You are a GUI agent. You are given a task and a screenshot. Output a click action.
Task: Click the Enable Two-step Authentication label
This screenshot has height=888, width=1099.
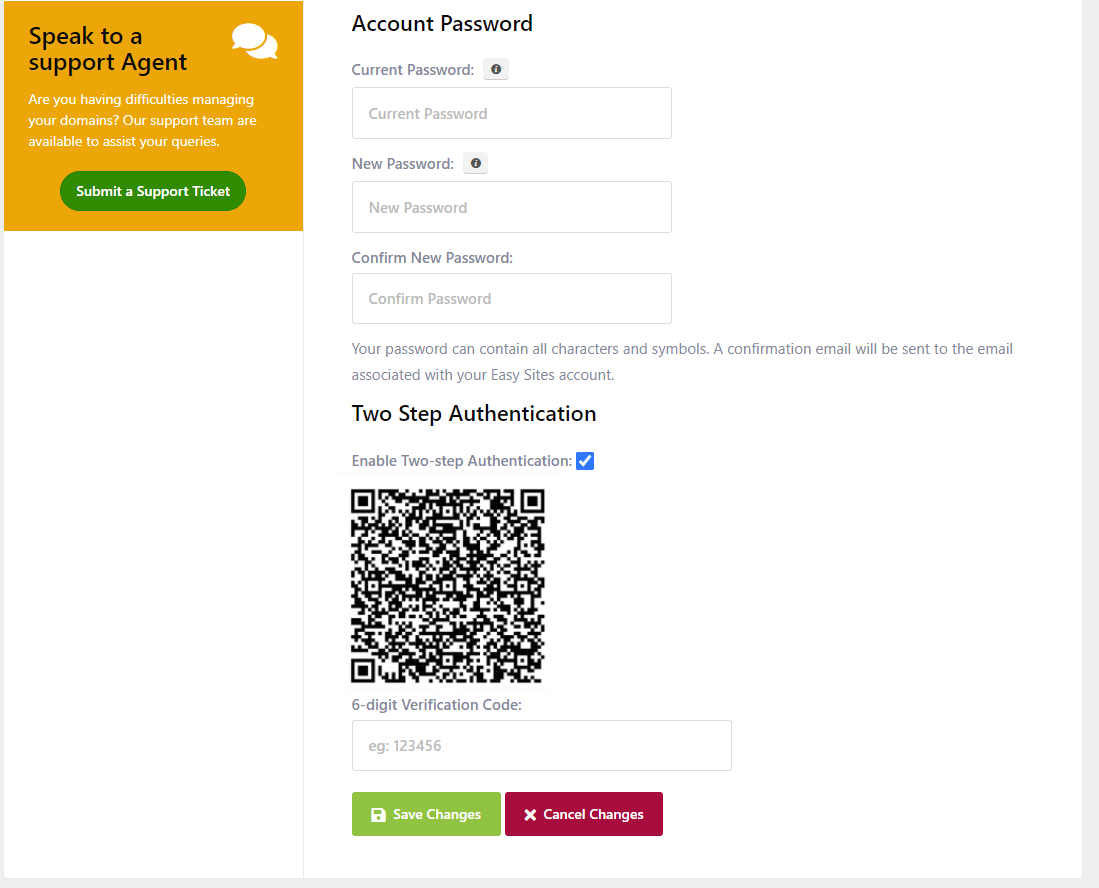pos(462,461)
